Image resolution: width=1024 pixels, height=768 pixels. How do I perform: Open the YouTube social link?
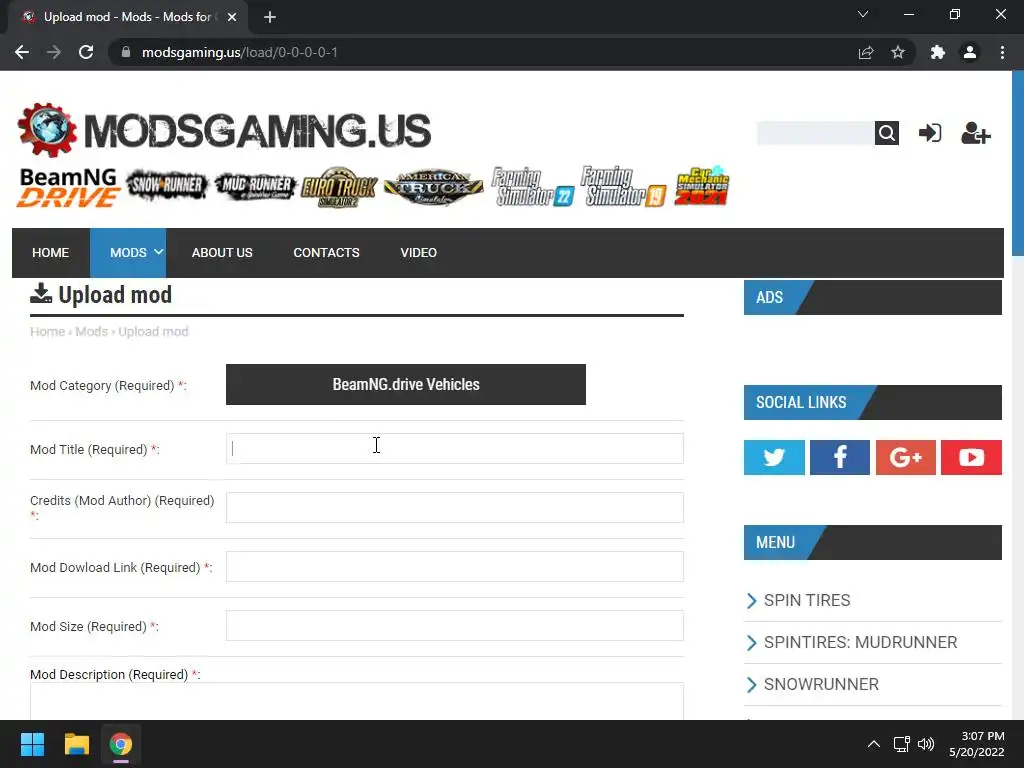[971, 457]
